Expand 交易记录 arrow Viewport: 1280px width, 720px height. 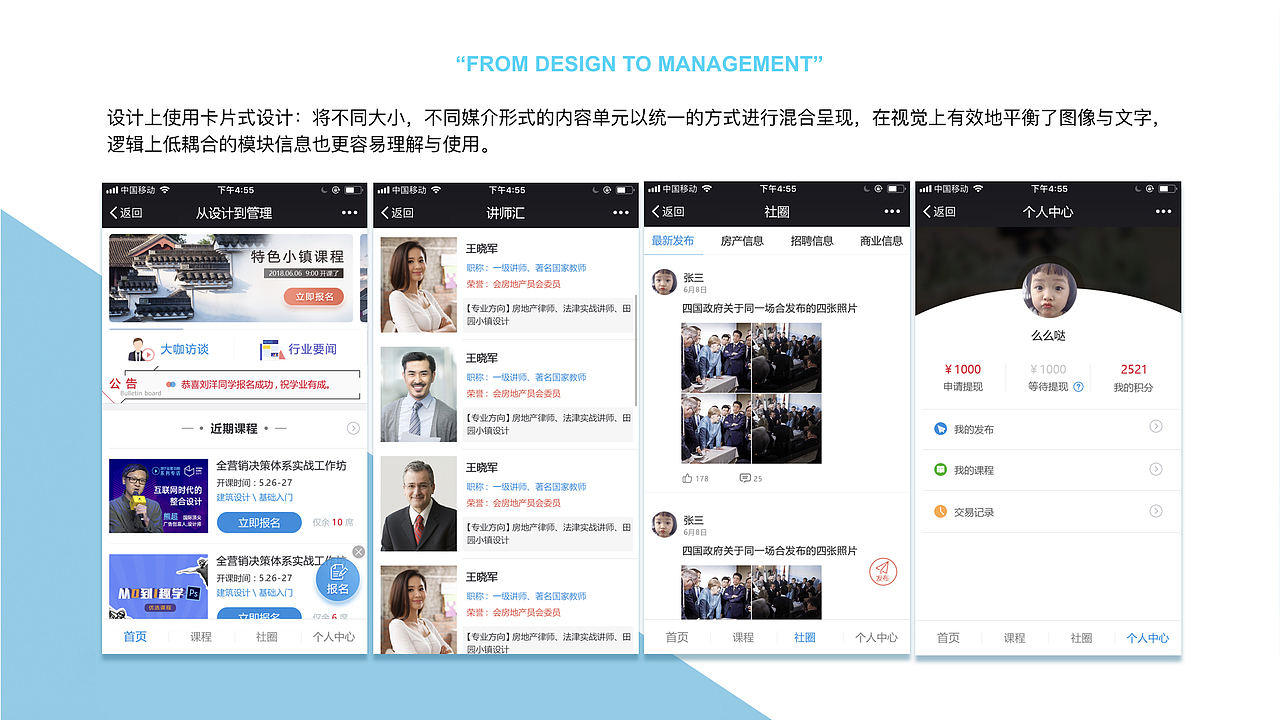(1156, 511)
